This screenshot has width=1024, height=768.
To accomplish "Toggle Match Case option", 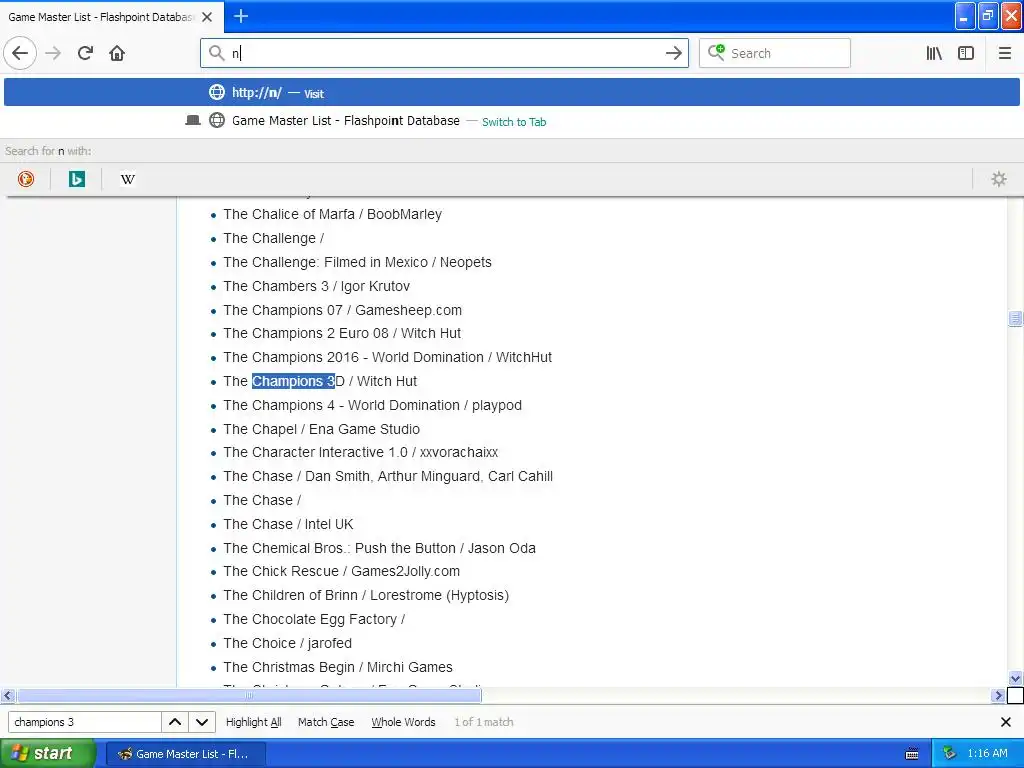I will tap(326, 722).
